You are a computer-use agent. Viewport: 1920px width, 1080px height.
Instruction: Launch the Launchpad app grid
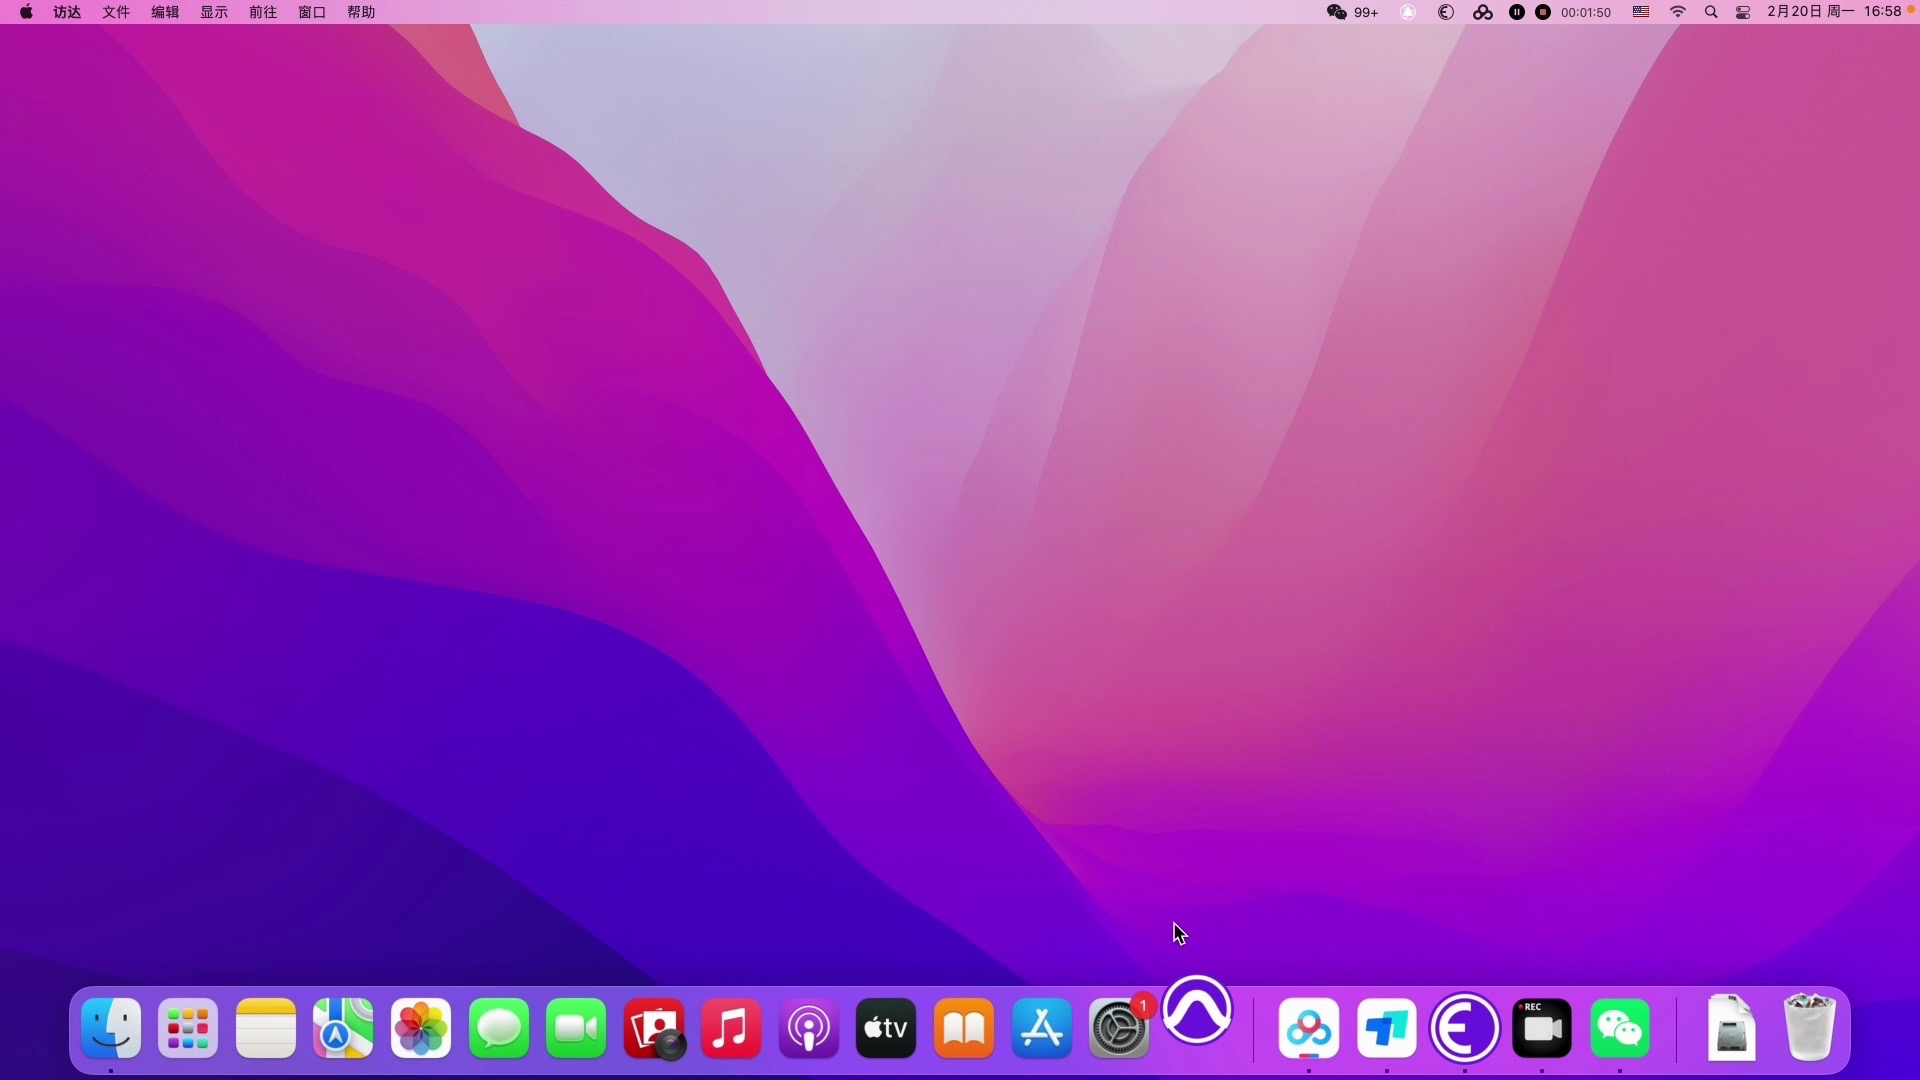tap(188, 1028)
